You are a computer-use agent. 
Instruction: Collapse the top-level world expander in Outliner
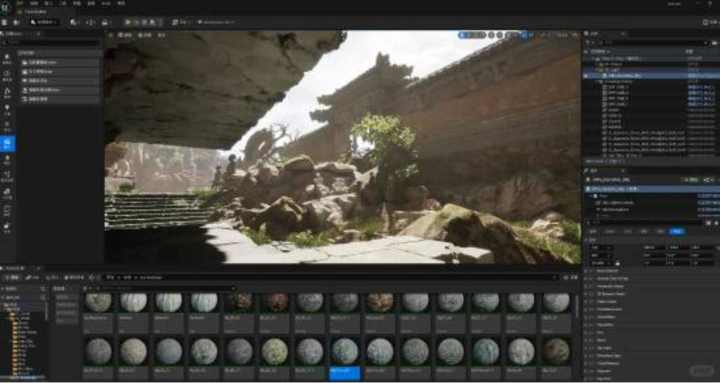click(x=593, y=59)
